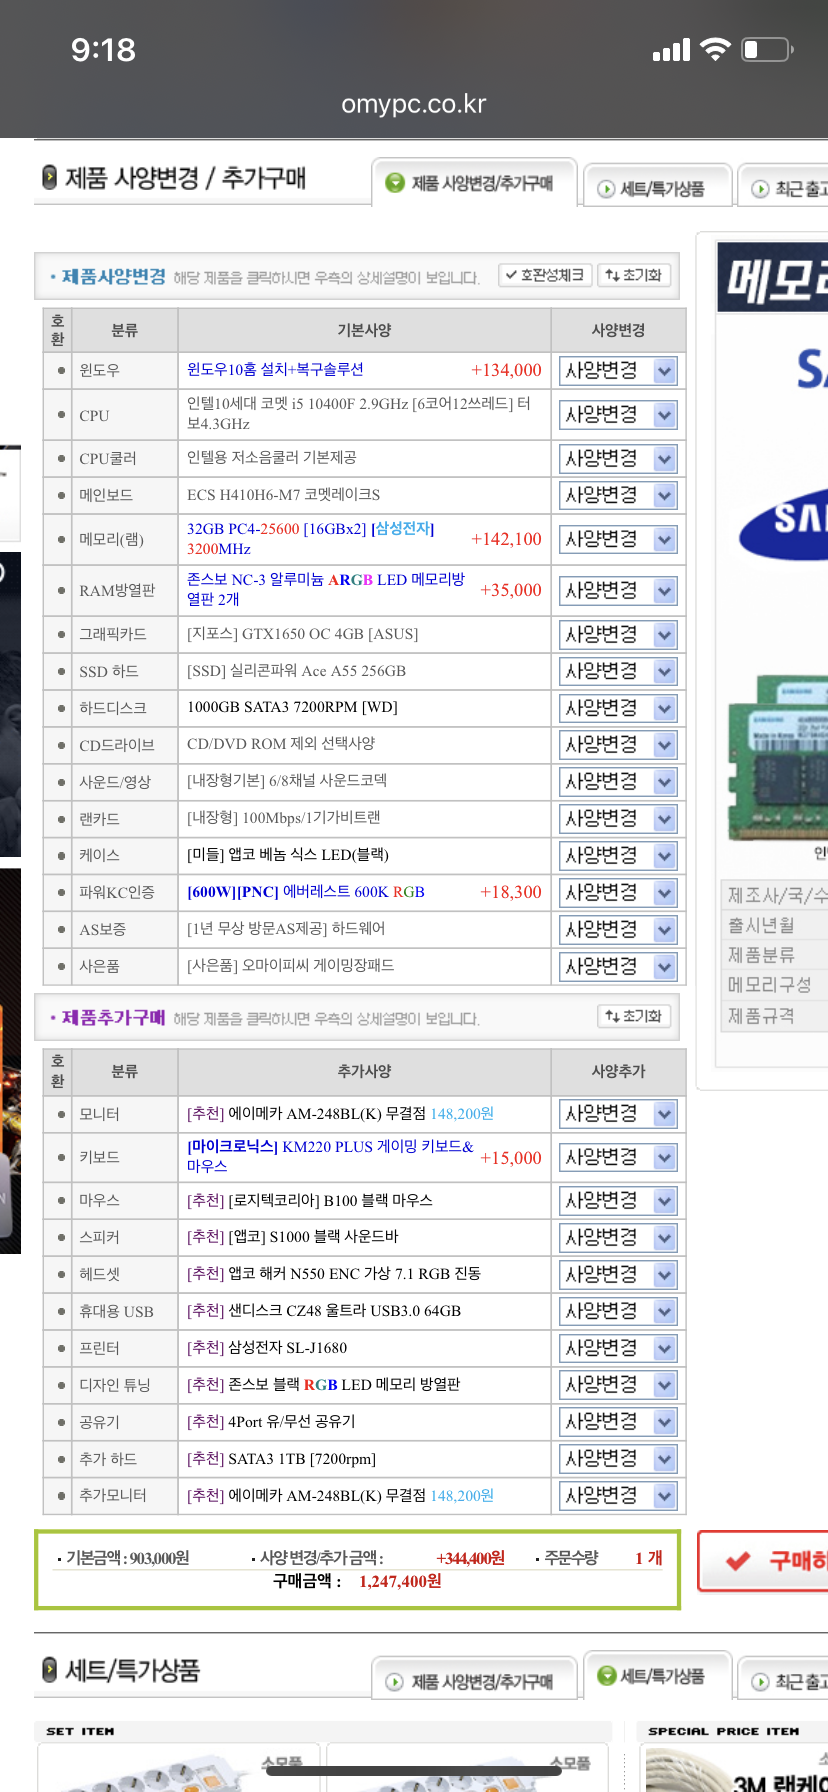Click 마이크로닉스 KM220 PLUS keyboard link

[x=330, y=1156]
